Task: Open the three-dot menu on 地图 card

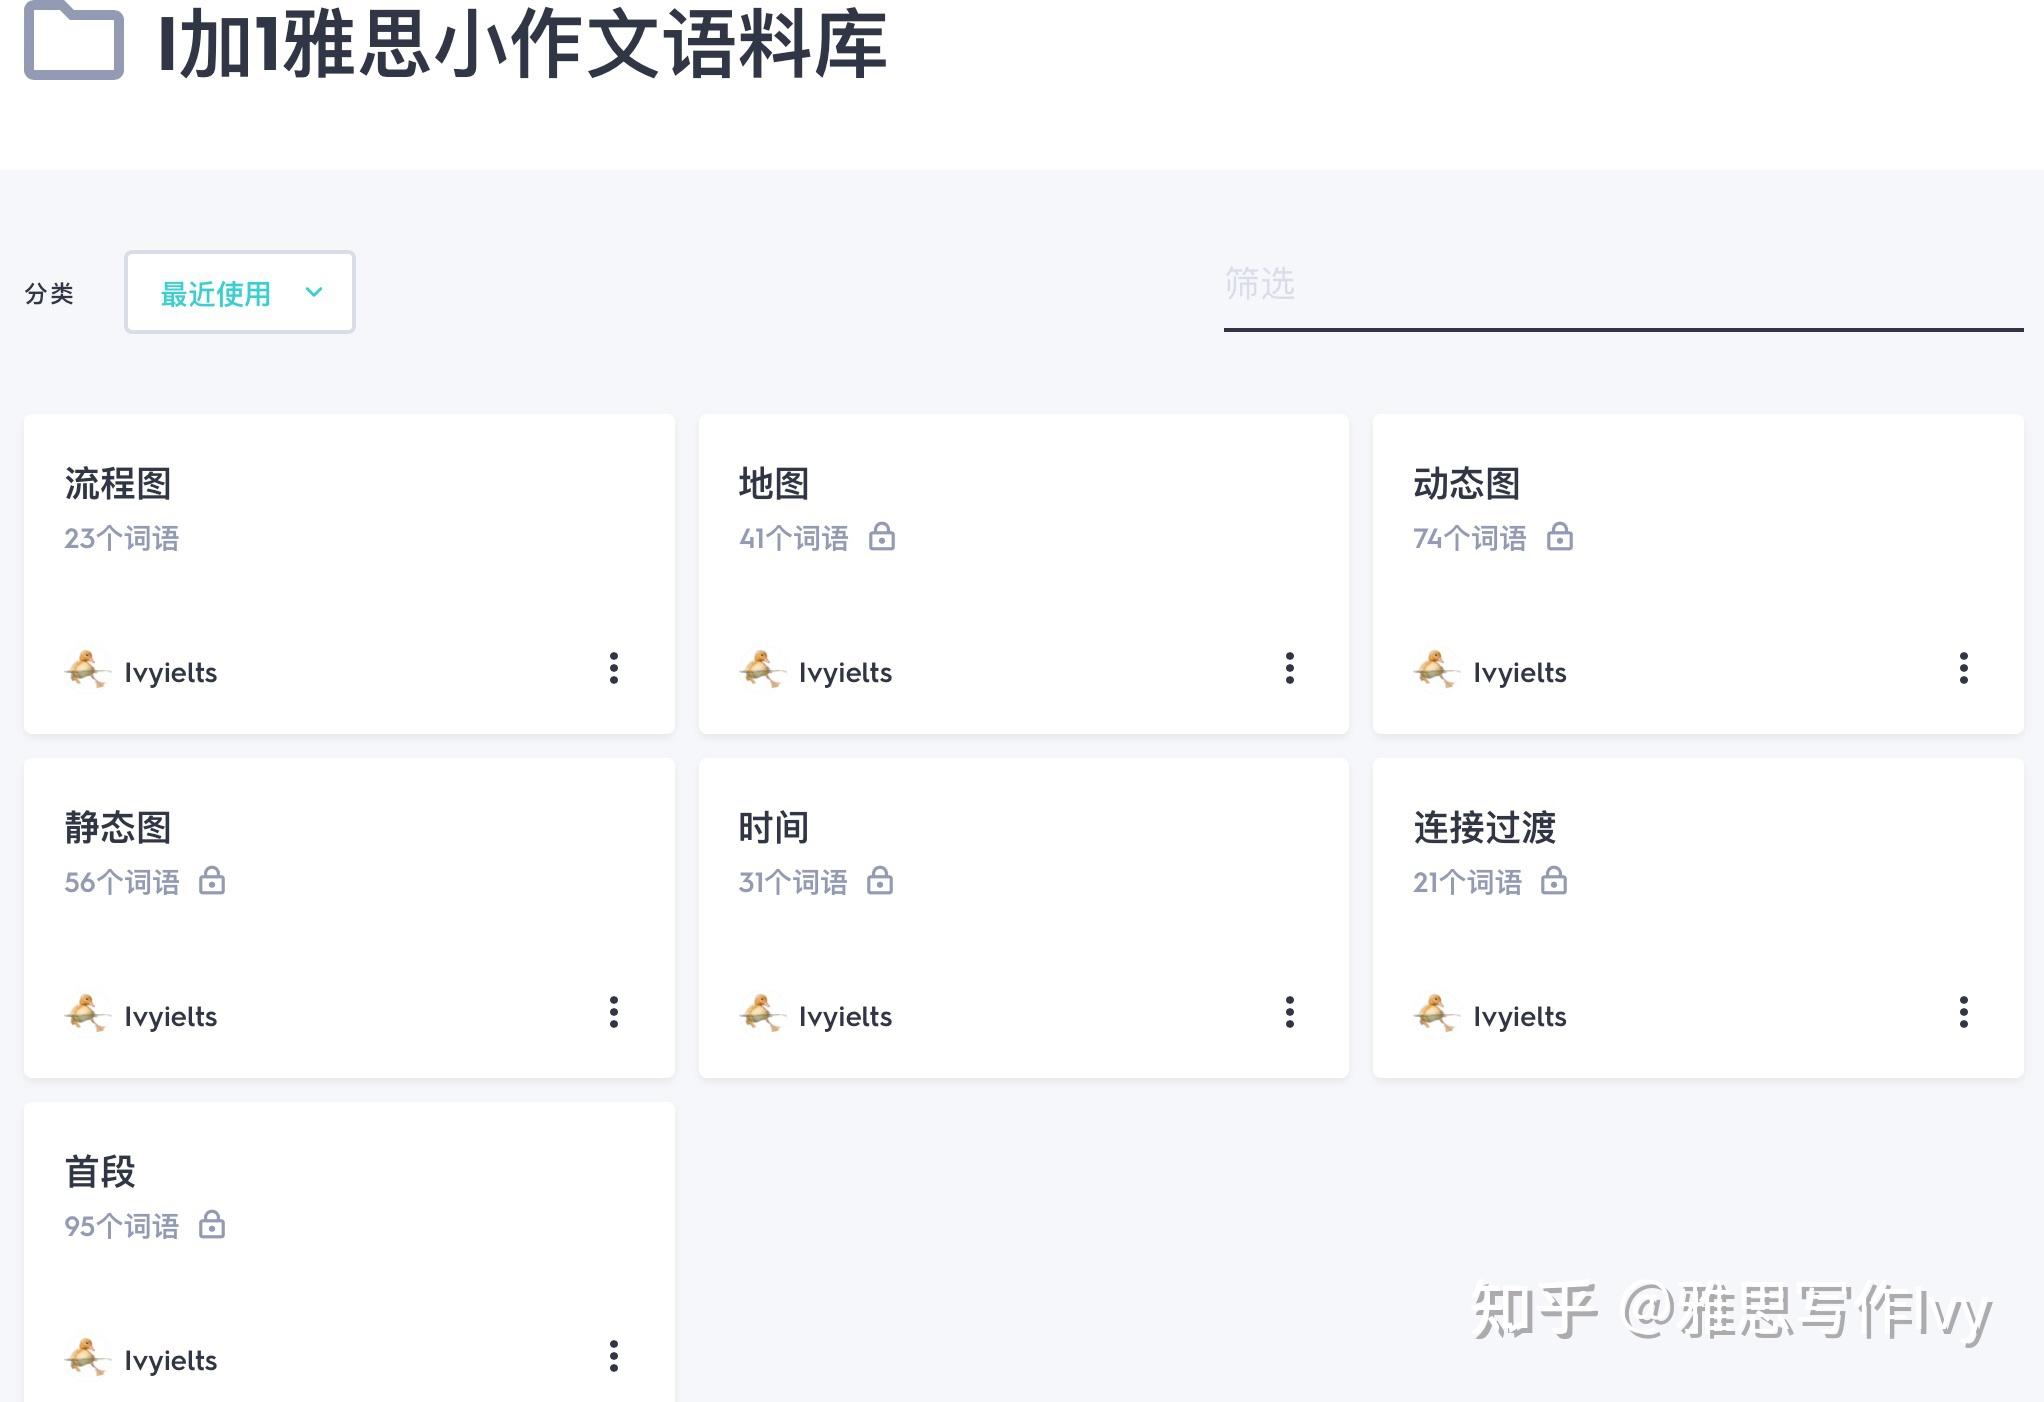Action: [1289, 668]
